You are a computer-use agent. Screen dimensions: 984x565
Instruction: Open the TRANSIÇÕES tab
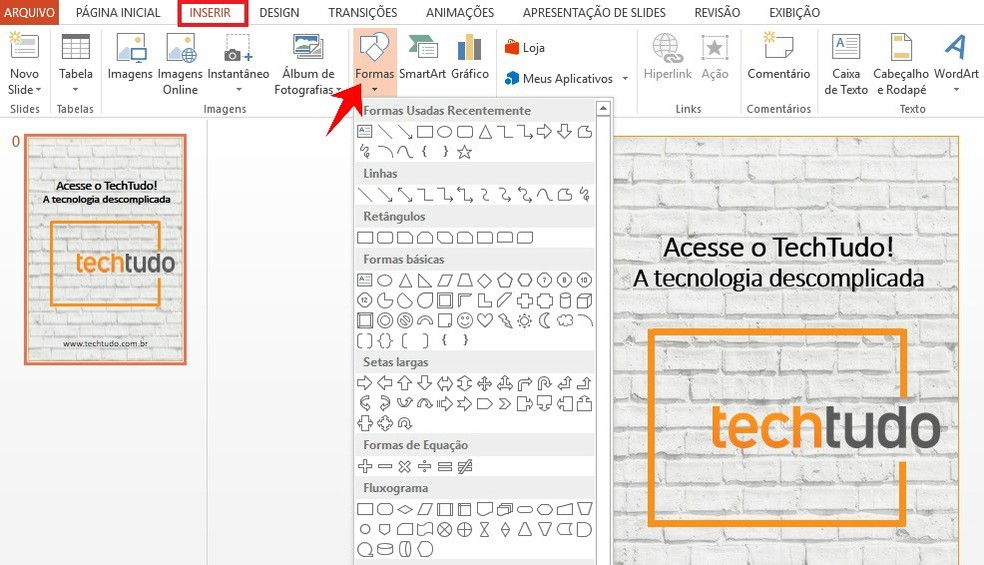tap(363, 12)
